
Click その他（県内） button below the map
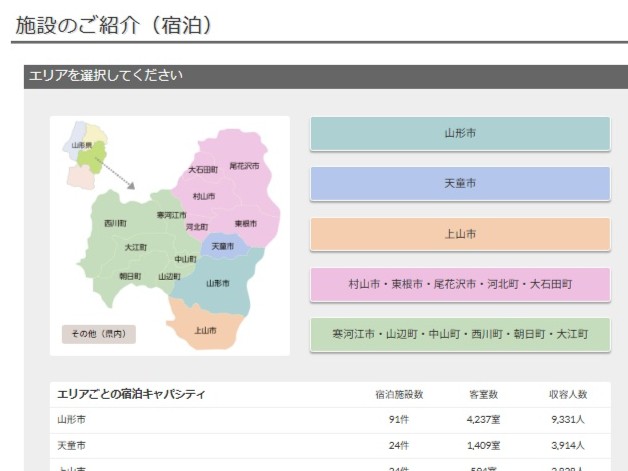(98, 333)
